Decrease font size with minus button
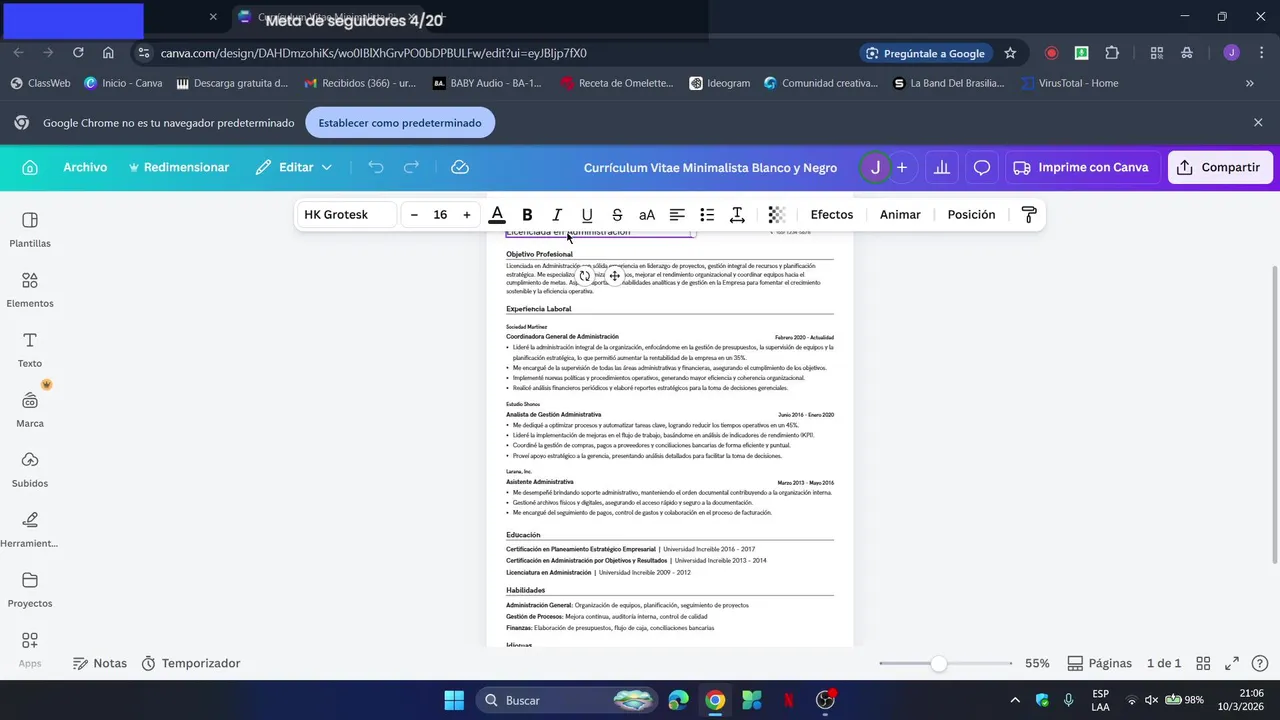This screenshot has height=720, width=1280. click(414, 215)
